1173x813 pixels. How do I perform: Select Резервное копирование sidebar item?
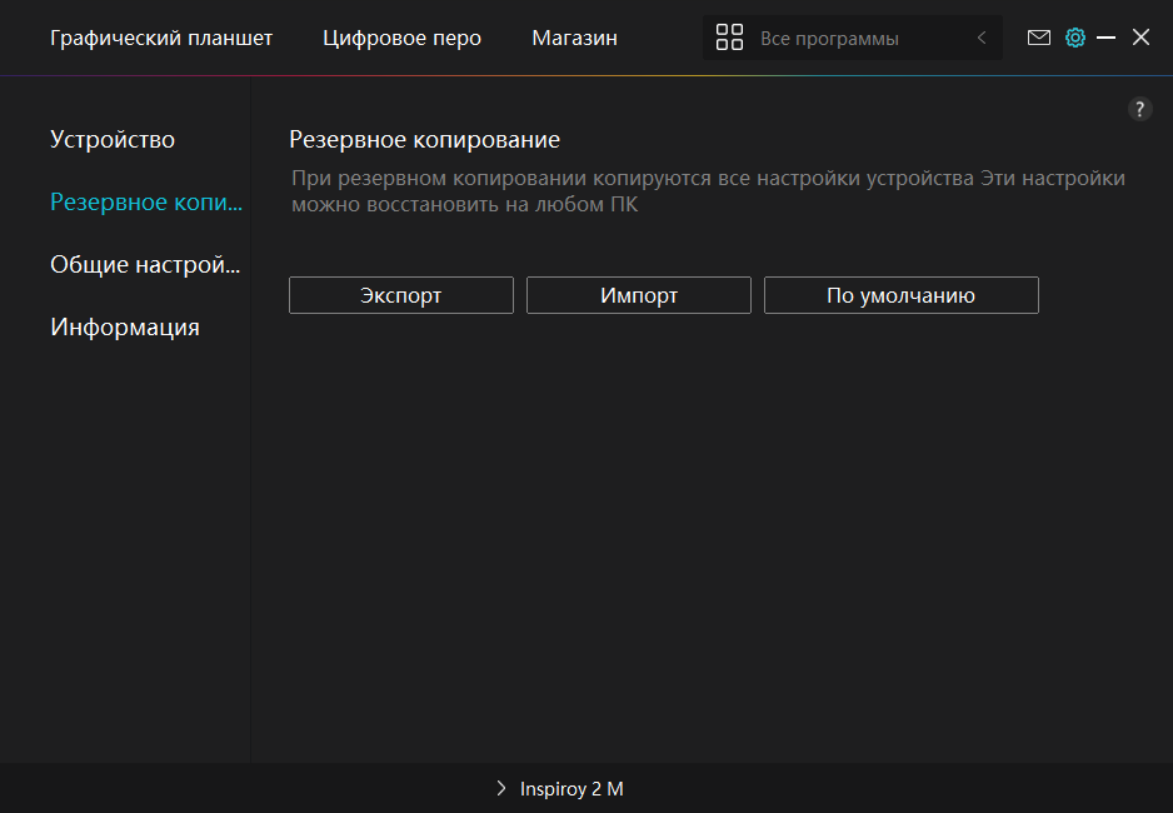pos(146,202)
